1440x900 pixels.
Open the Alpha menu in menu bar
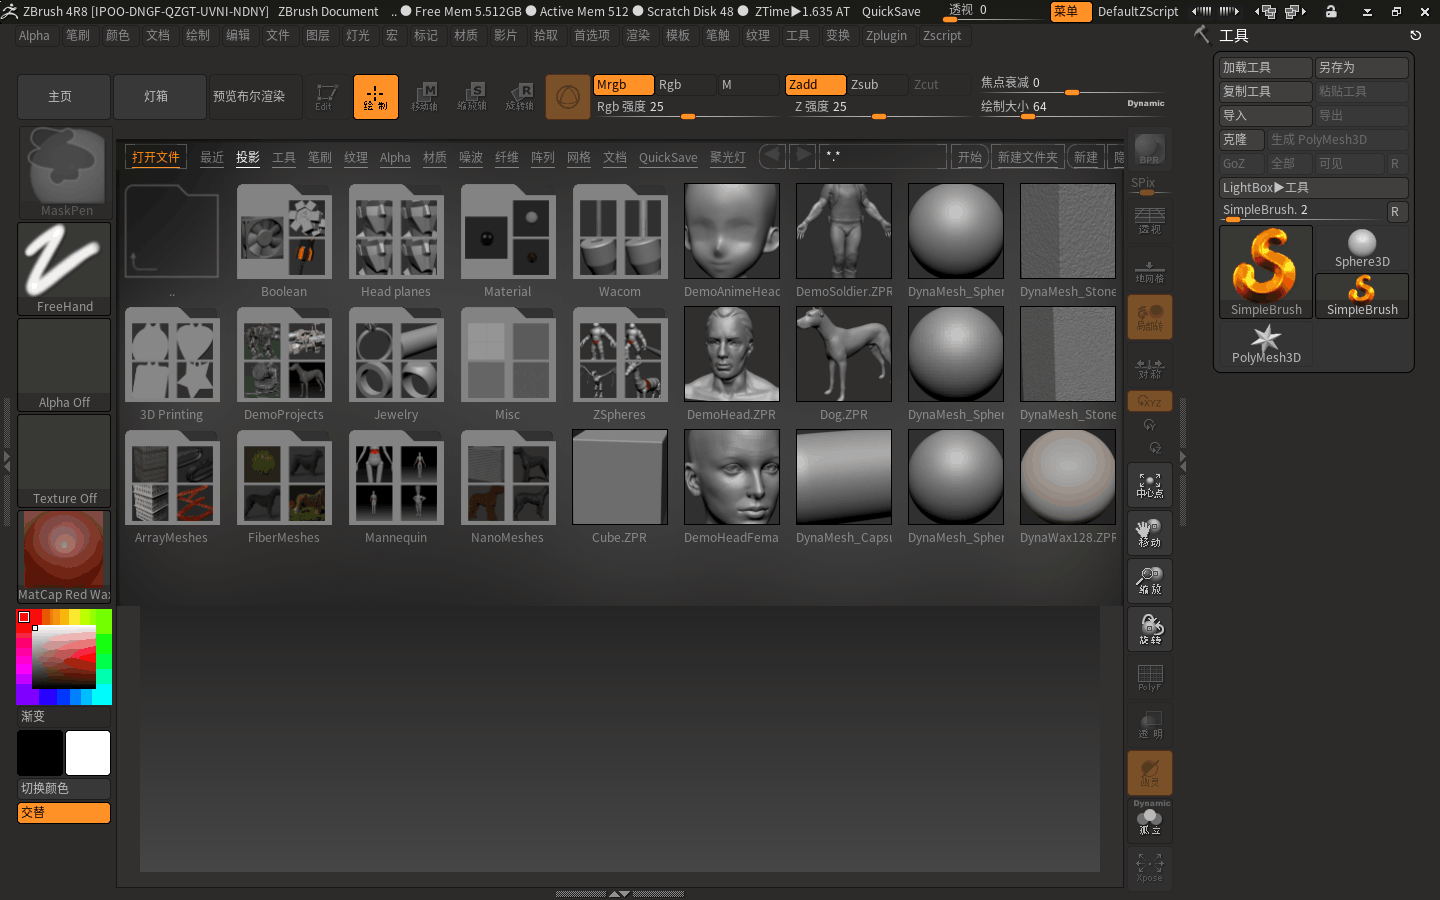tap(34, 35)
